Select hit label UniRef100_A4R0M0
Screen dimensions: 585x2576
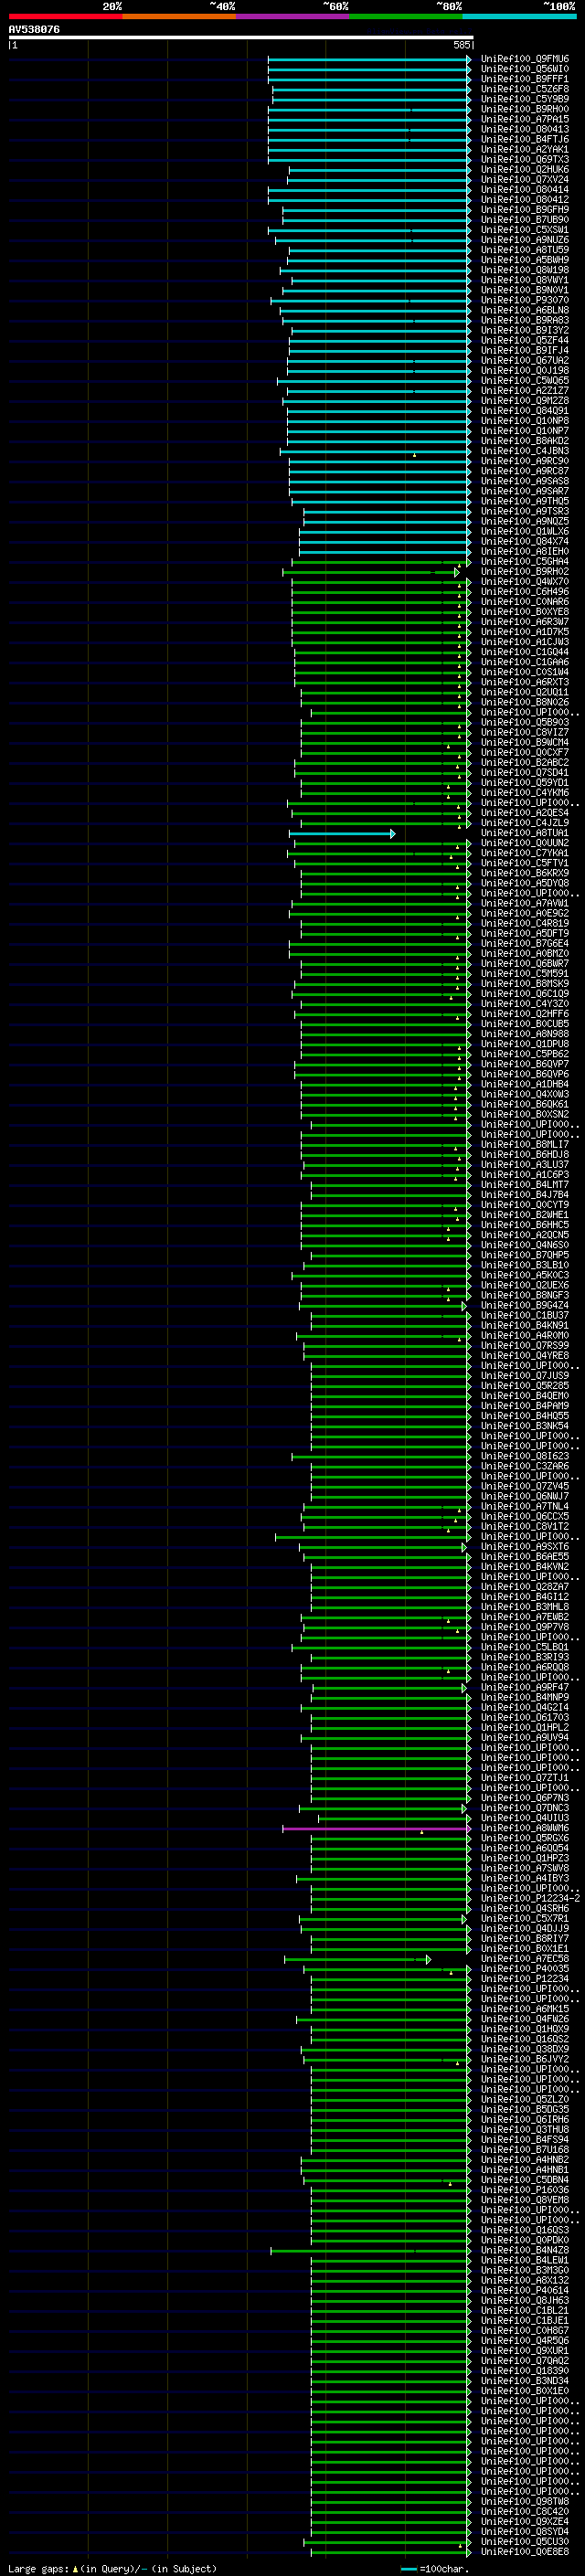(x=524, y=1335)
